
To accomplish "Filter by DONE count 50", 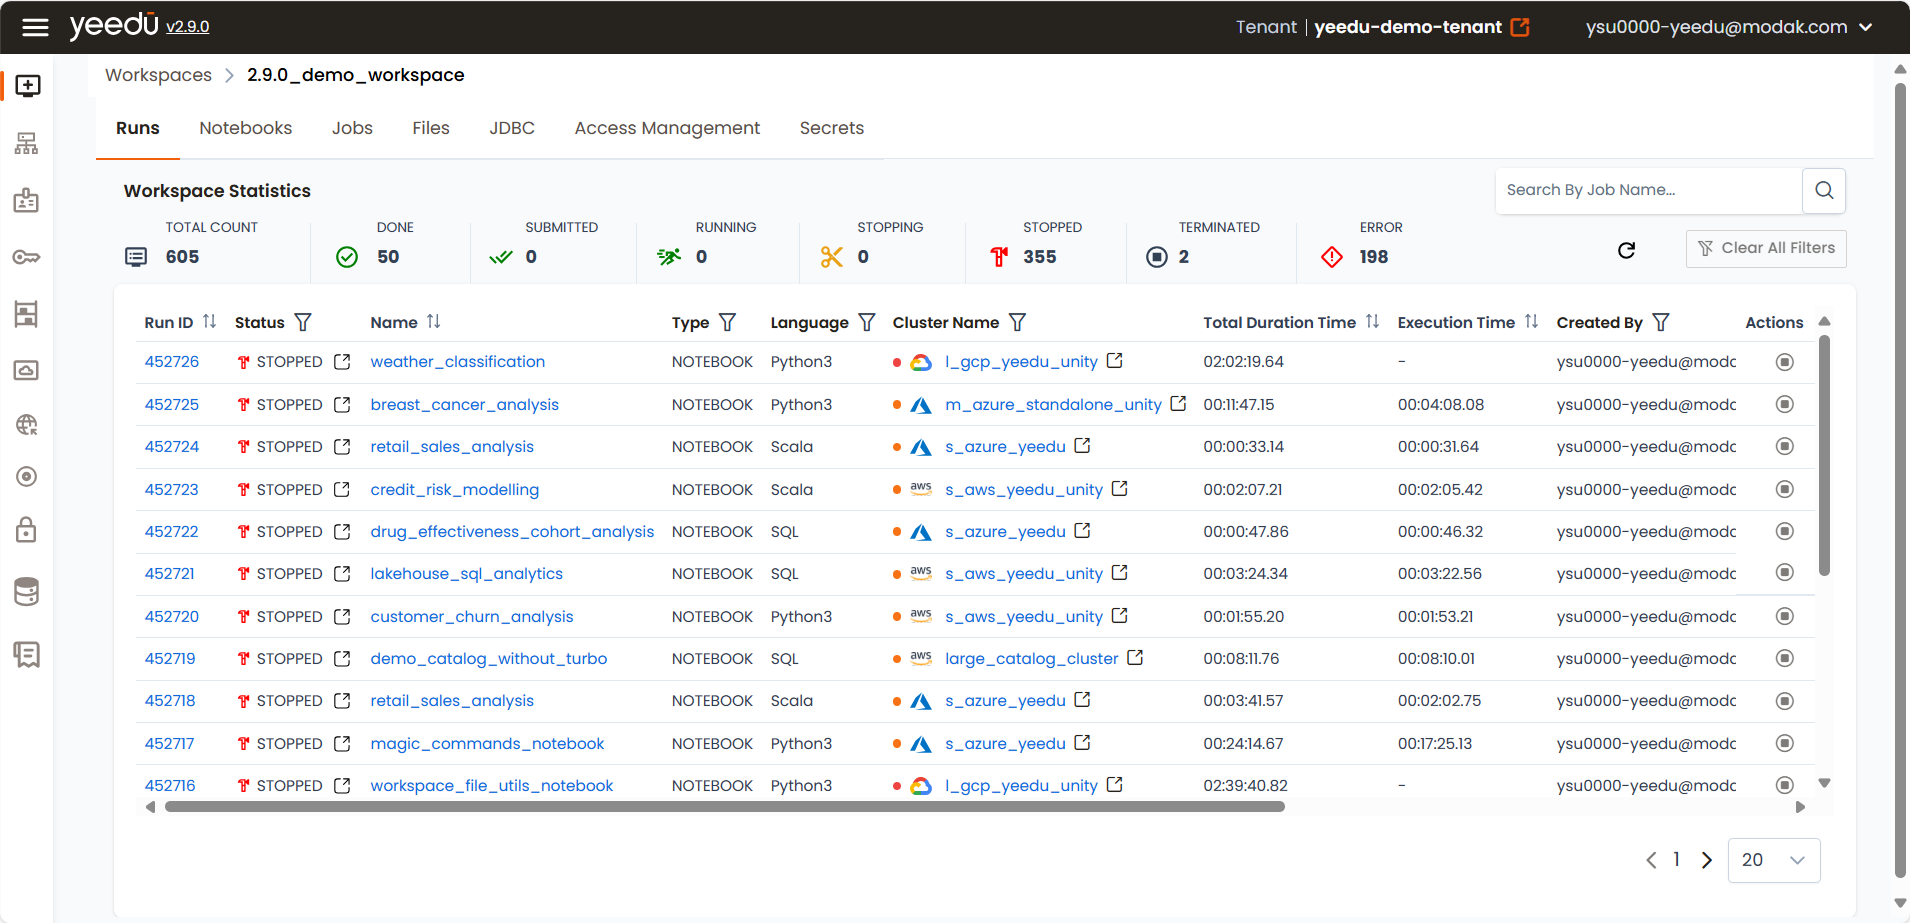I will (x=388, y=257).
